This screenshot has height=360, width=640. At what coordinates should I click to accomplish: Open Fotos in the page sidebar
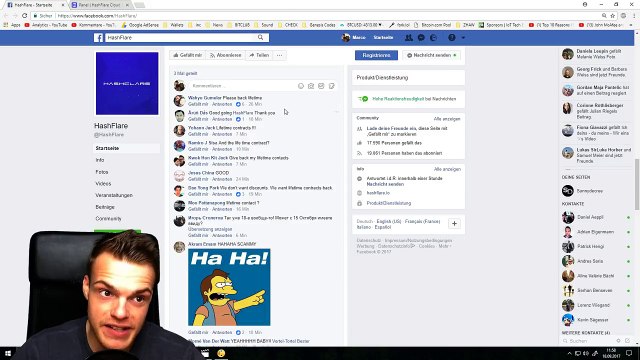[102, 172]
